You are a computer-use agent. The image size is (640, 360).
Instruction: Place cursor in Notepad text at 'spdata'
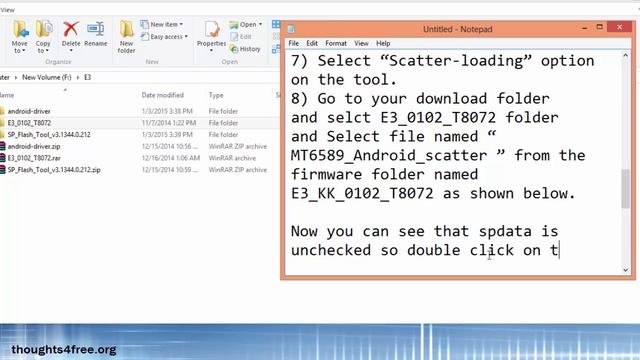click(x=505, y=232)
